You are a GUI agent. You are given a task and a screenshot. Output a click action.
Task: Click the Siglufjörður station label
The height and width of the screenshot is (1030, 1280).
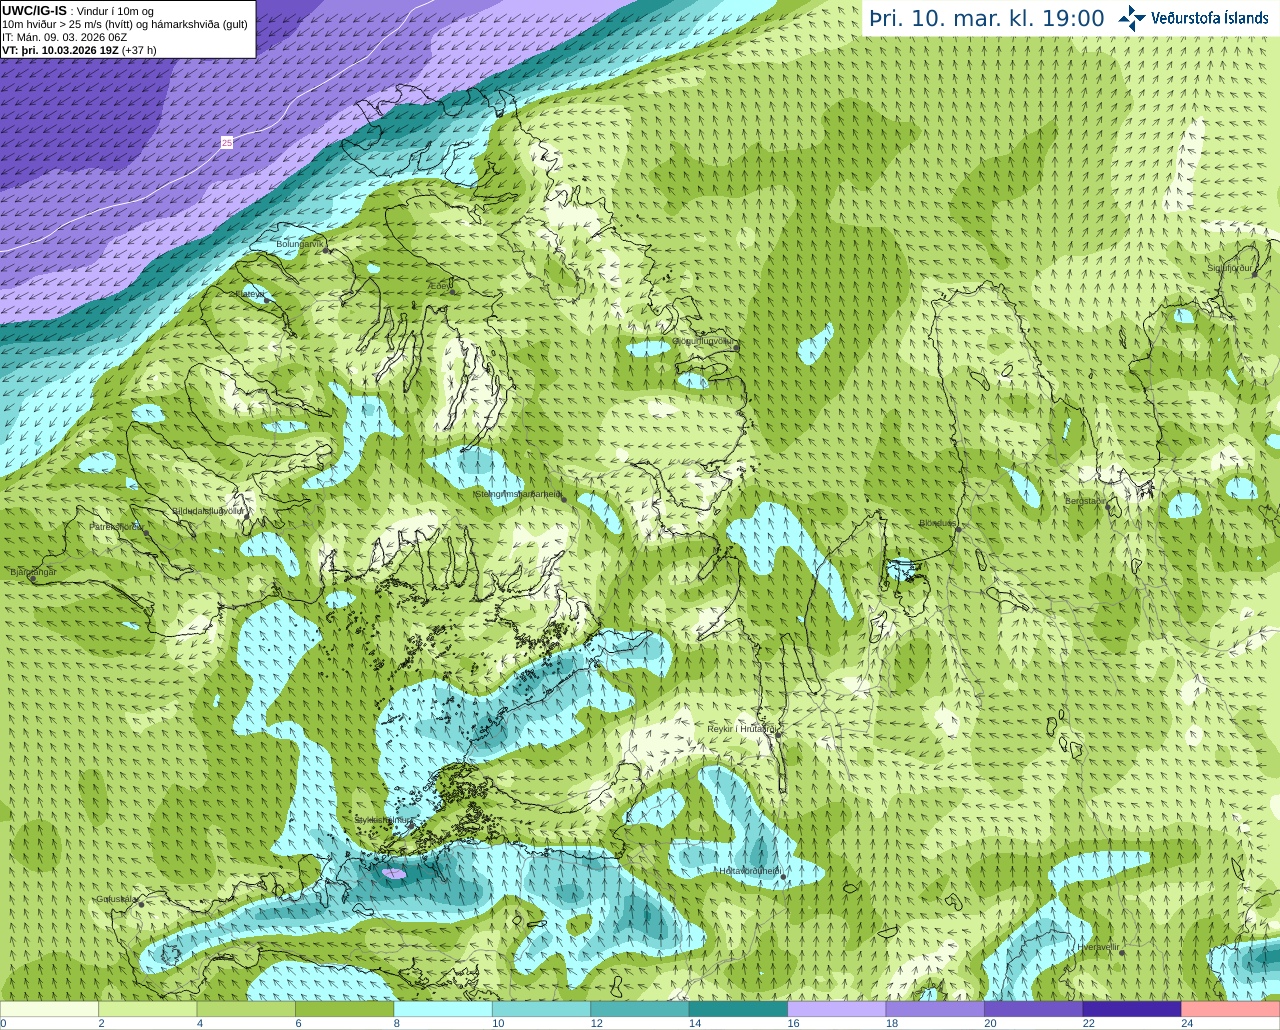click(x=1231, y=268)
